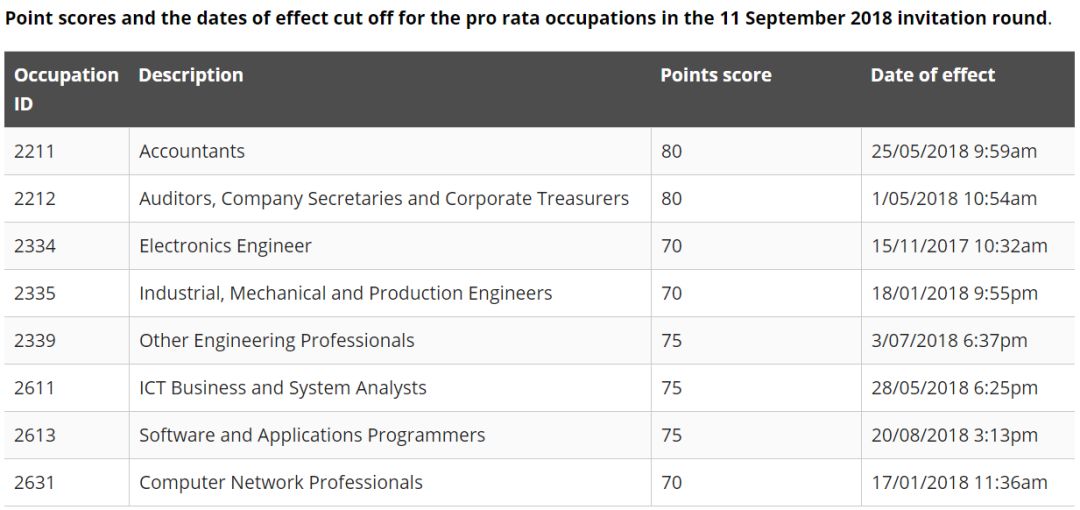Click Other Engineering Professionals cell
The height and width of the screenshot is (510, 1080).
click(x=276, y=340)
